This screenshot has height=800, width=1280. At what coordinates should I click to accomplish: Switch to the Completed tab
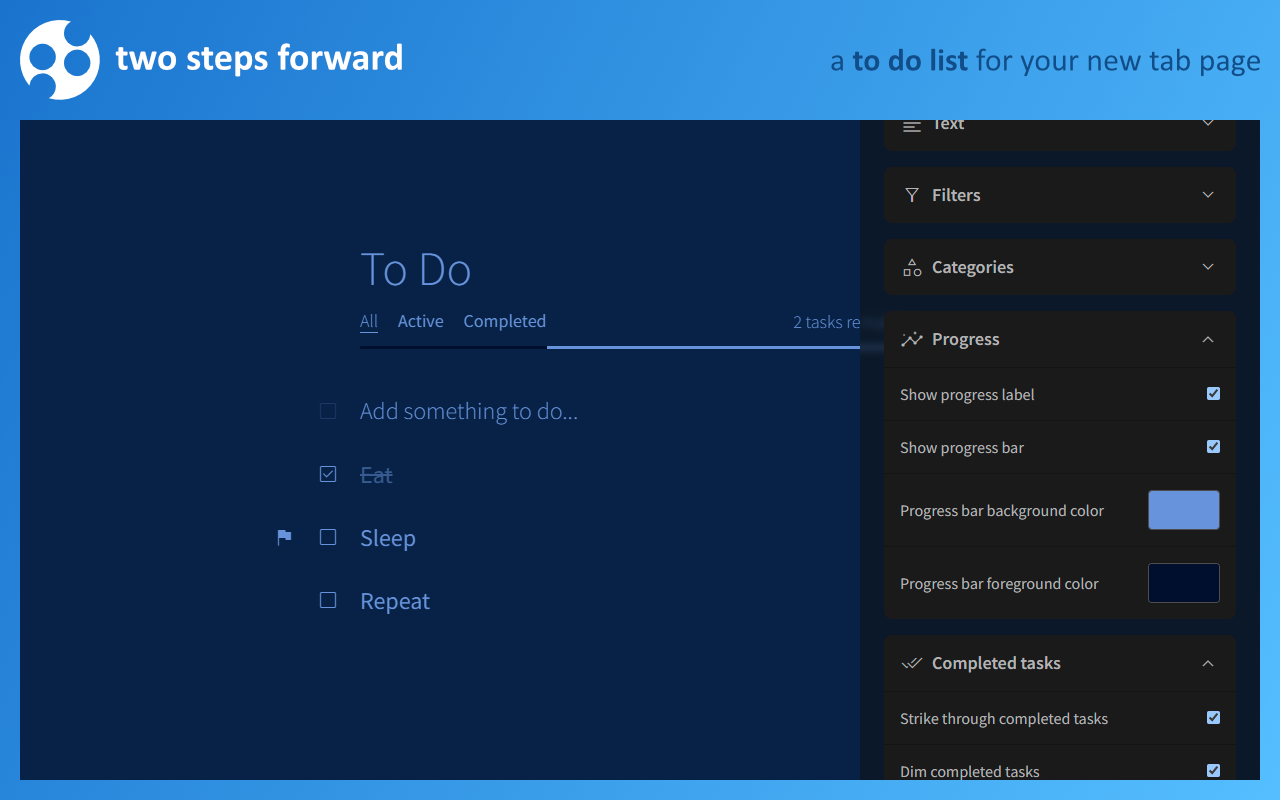504,321
